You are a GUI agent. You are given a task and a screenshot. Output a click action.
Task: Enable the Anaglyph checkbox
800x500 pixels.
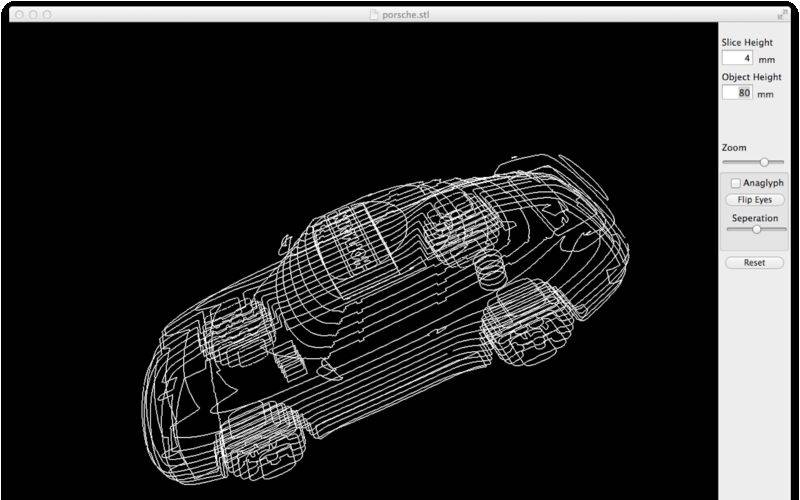[735, 183]
